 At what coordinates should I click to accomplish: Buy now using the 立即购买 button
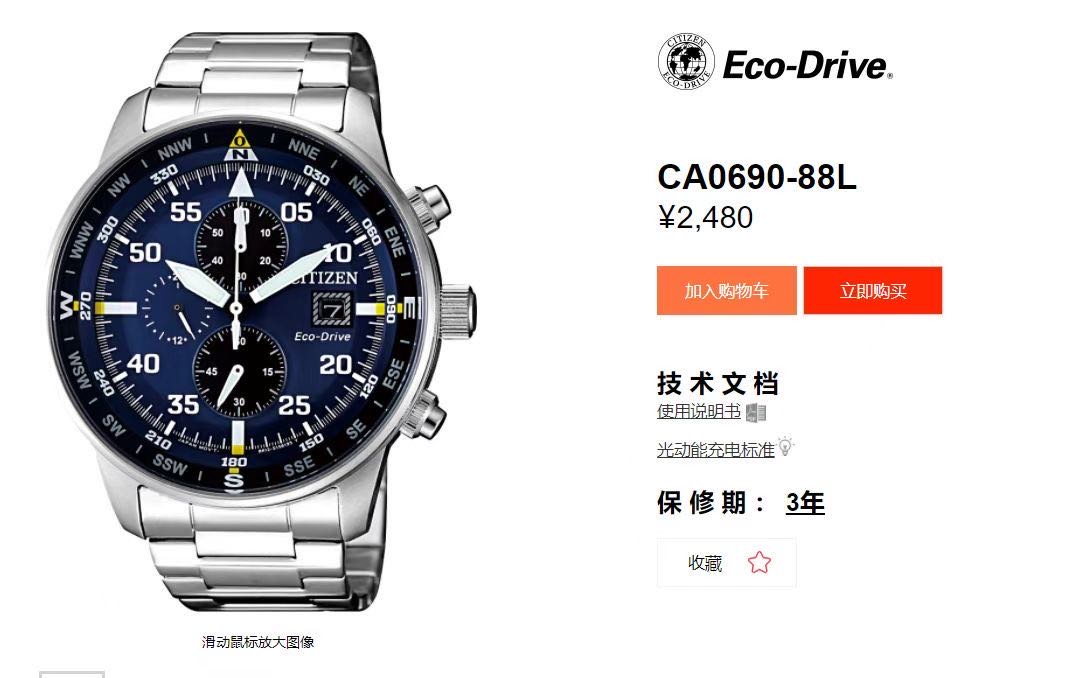point(873,291)
